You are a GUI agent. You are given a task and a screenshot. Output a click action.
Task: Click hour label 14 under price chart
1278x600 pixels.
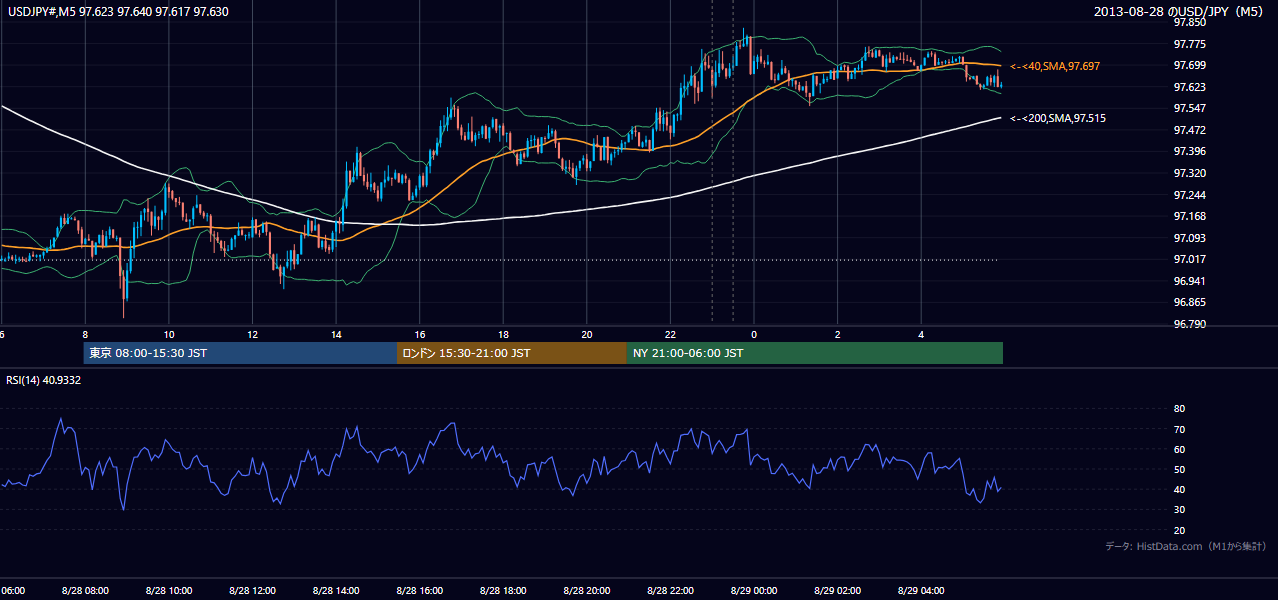(x=336, y=334)
